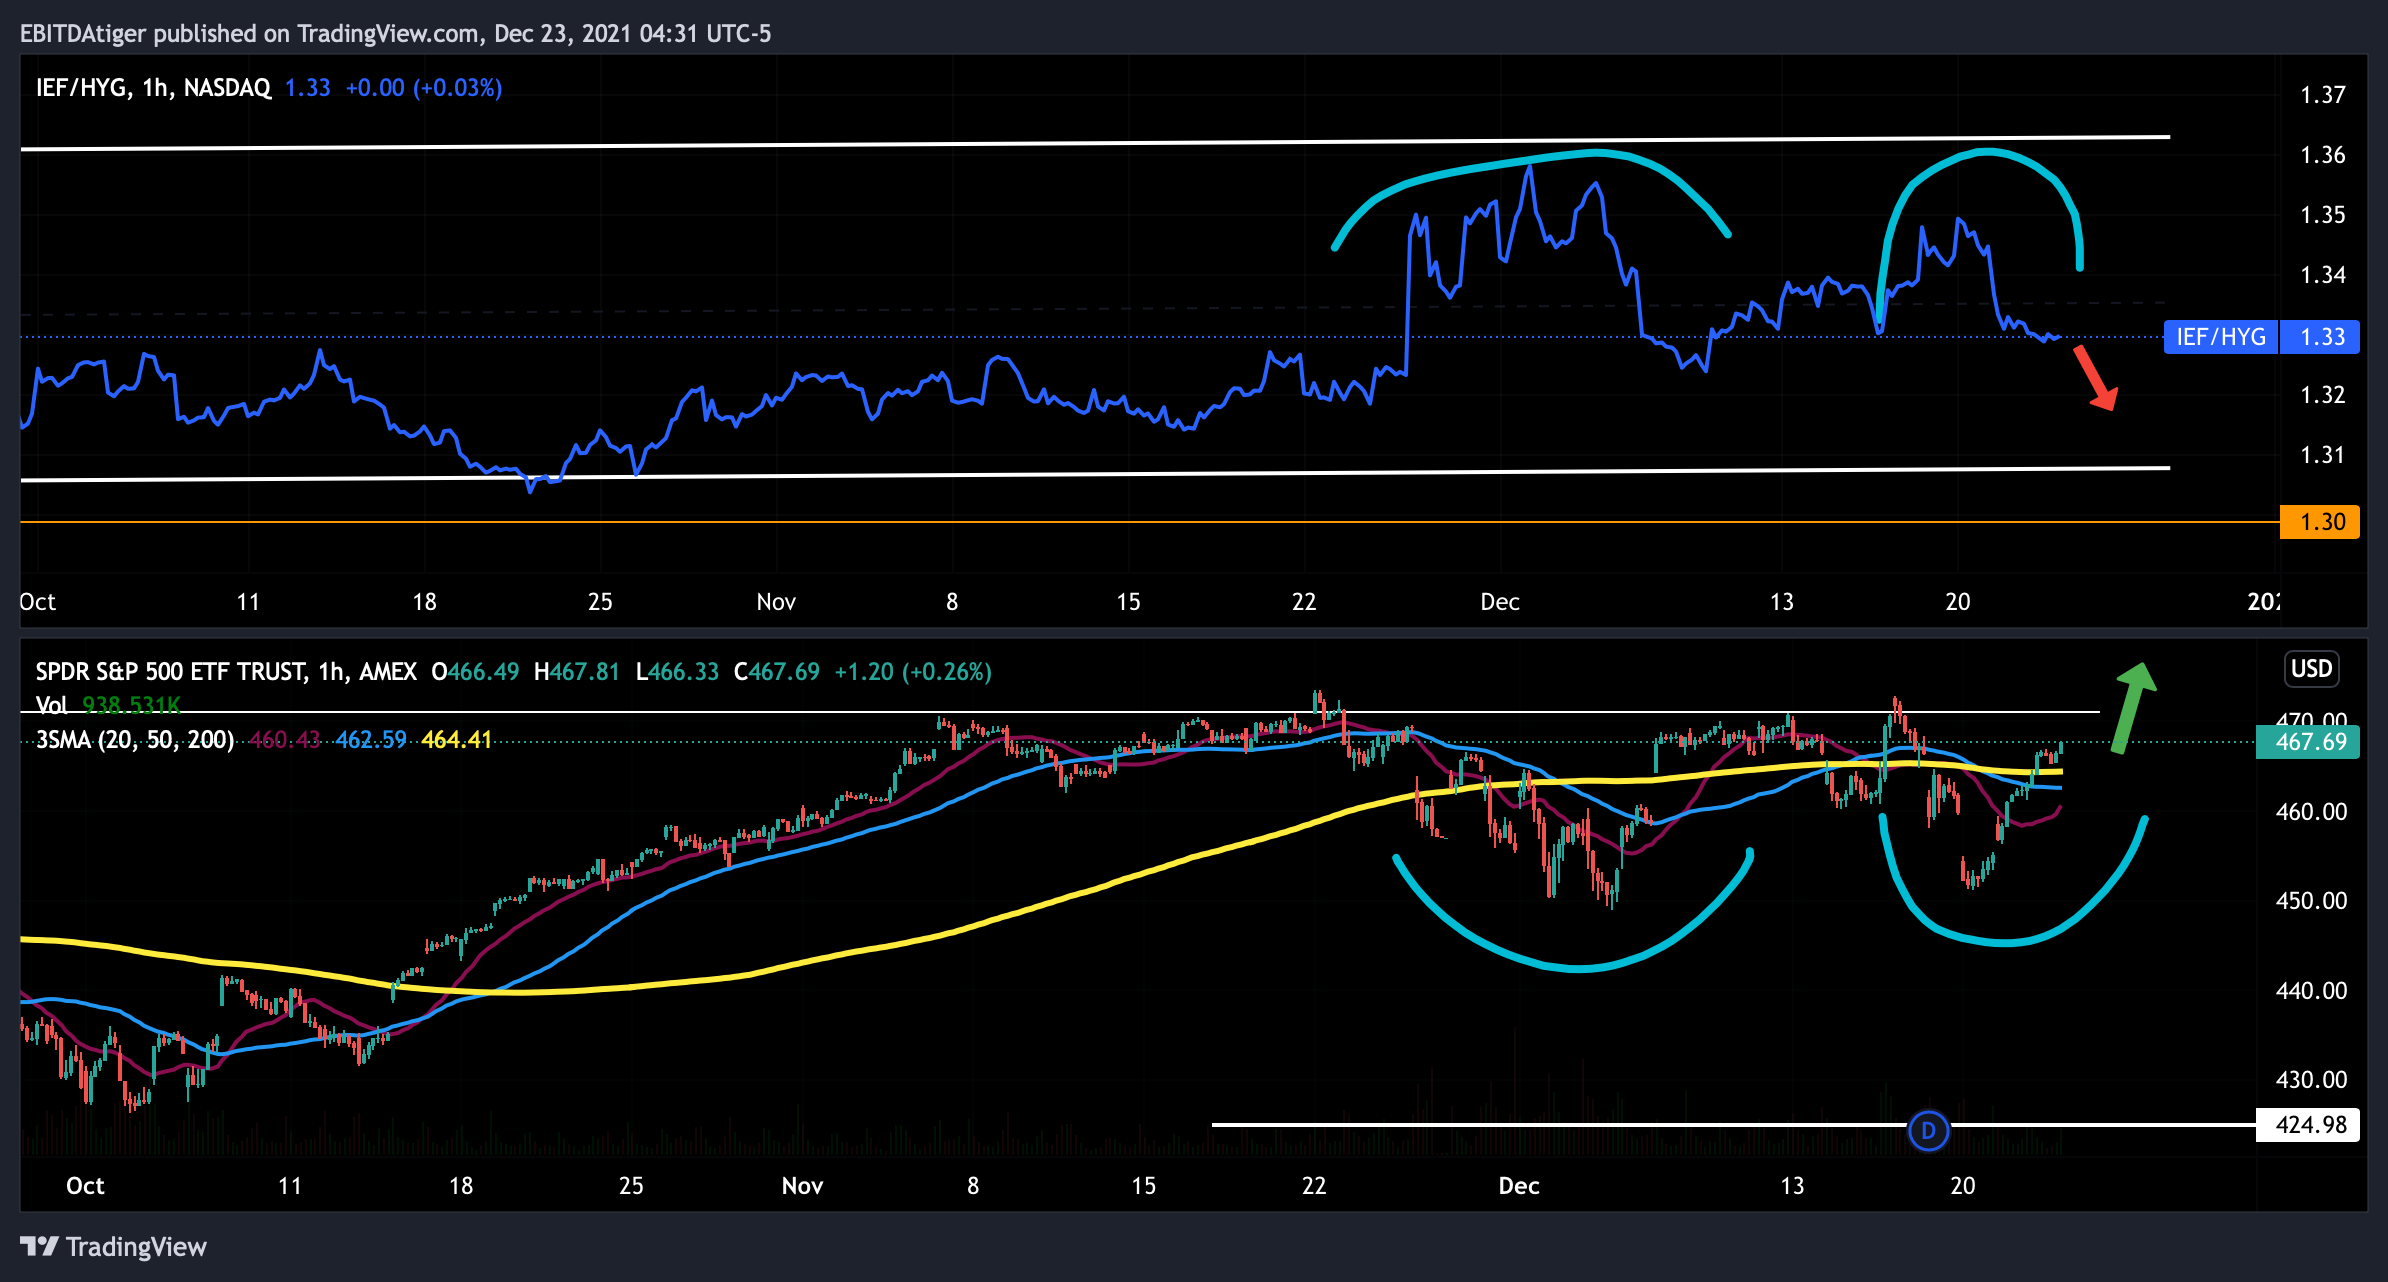2388x1282 pixels.
Task: Click the 1.32 axis value in upper chart
Action: click(2322, 395)
